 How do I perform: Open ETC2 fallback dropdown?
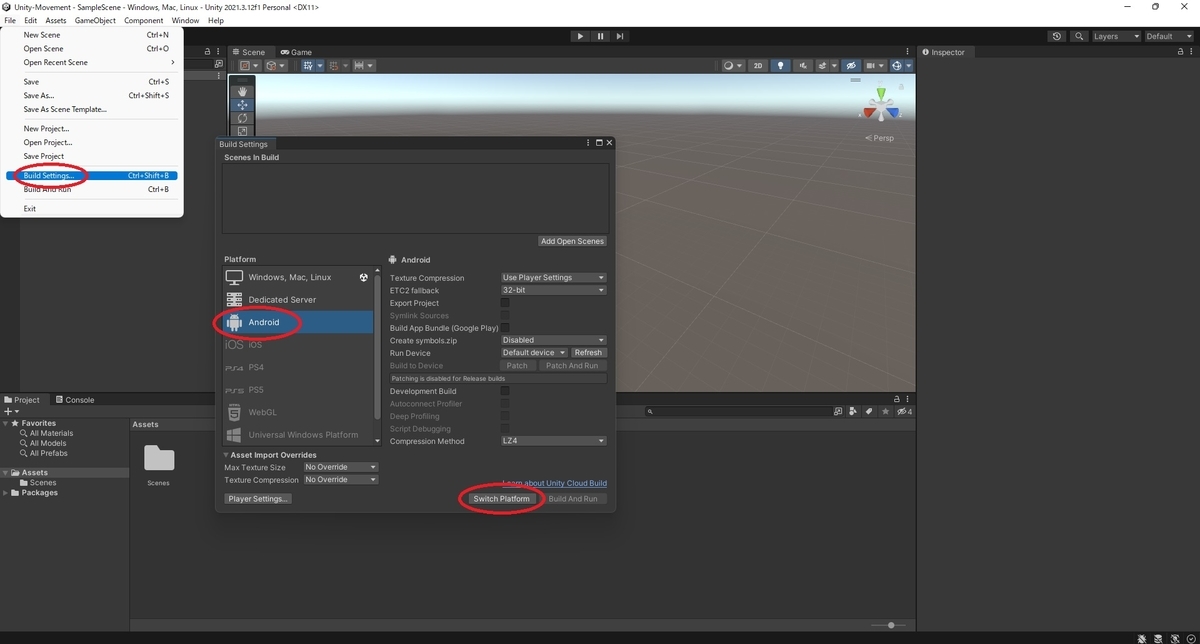(553, 290)
